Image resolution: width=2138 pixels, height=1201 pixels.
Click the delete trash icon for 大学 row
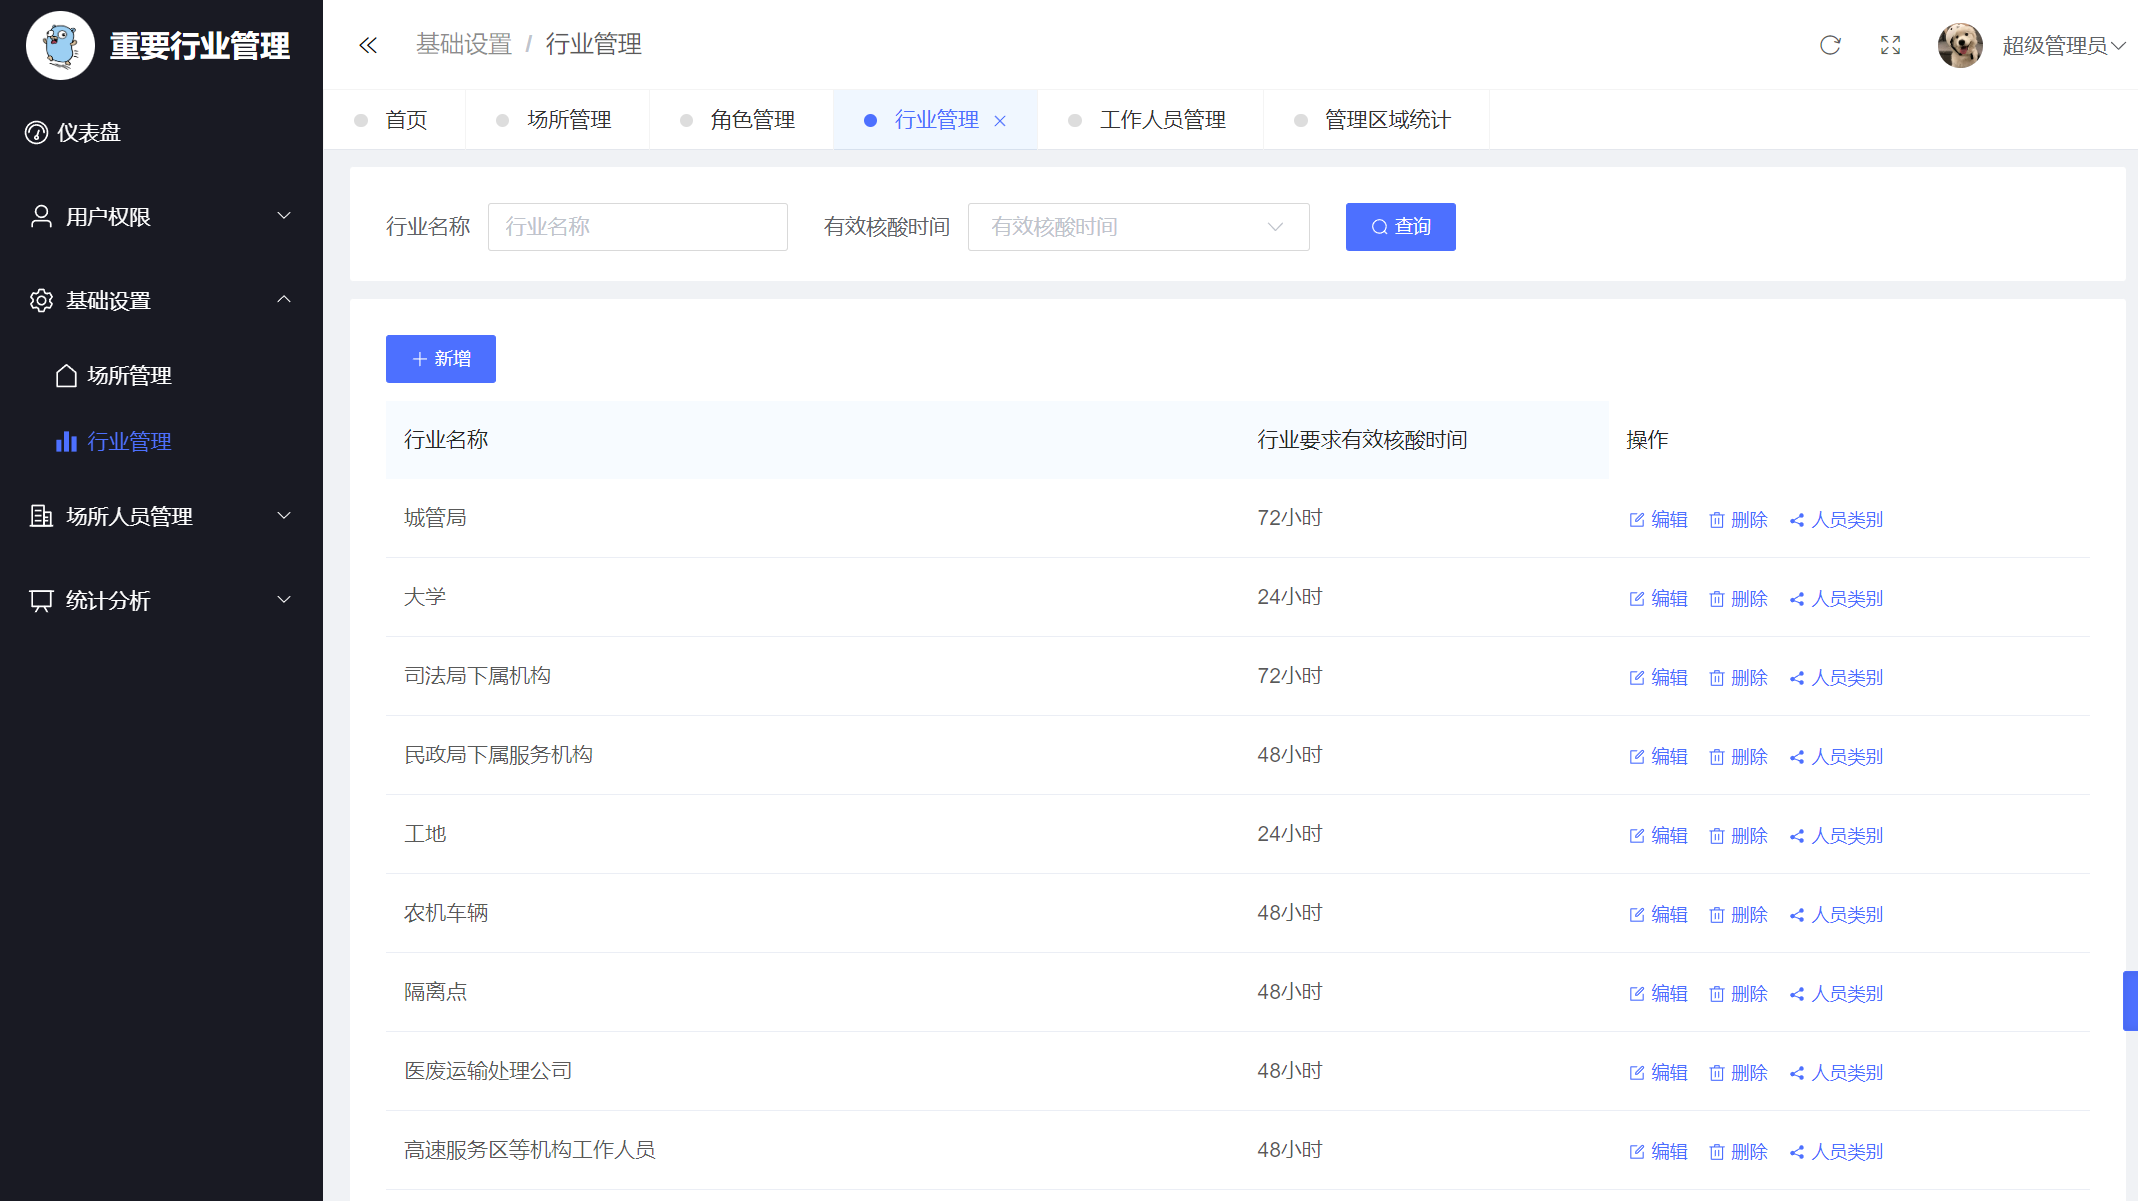[x=1717, y=599]
